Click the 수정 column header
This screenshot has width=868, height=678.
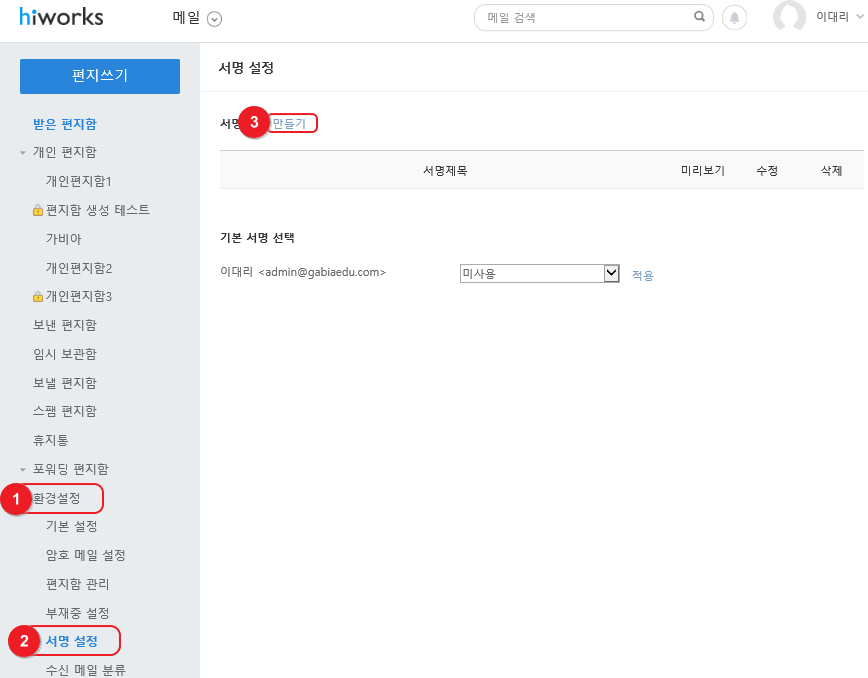tap(767, 170)
